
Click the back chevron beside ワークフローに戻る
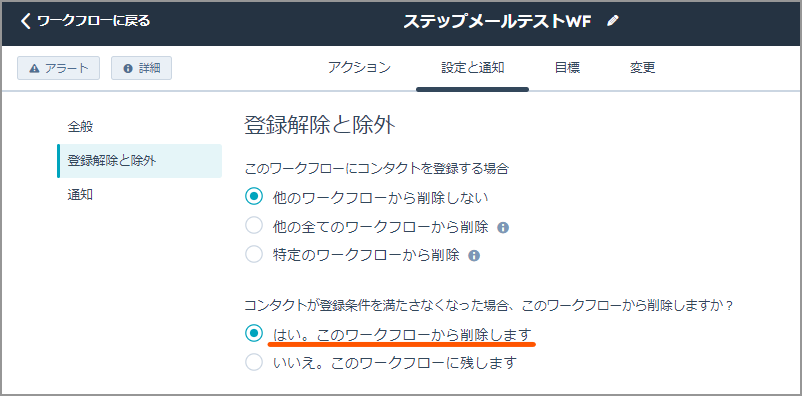click(26, 21)
